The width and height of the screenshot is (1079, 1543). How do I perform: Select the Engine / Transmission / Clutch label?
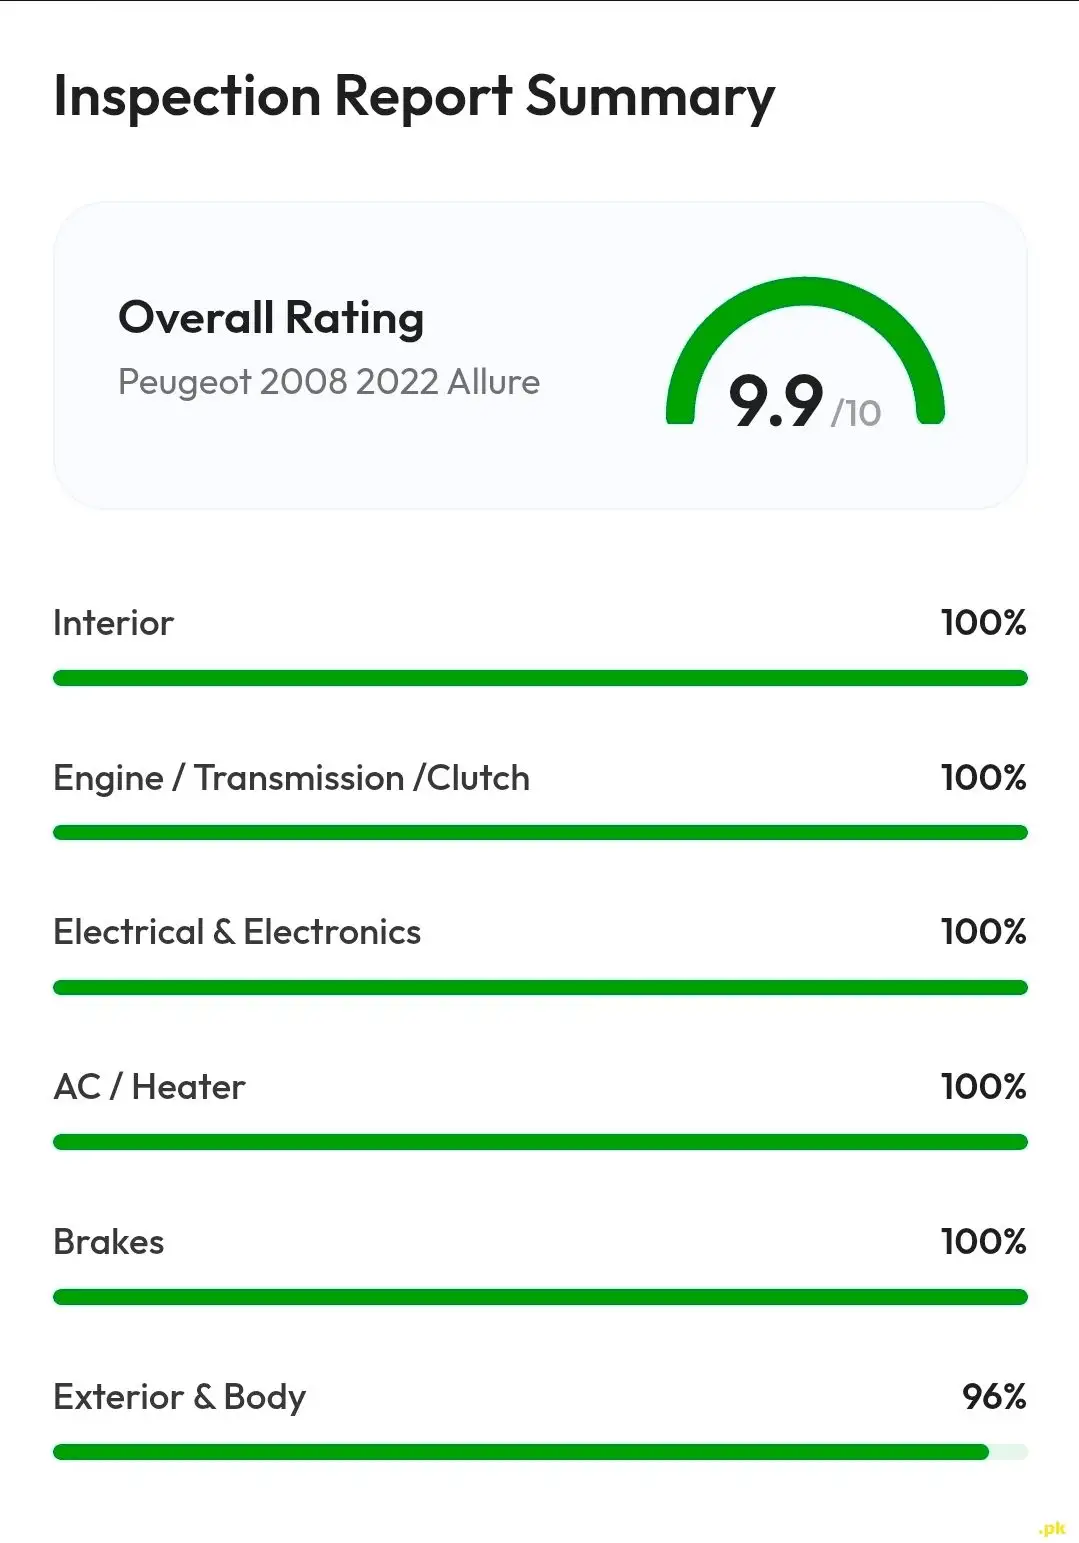pyautogui.click(x=291, y=778)
